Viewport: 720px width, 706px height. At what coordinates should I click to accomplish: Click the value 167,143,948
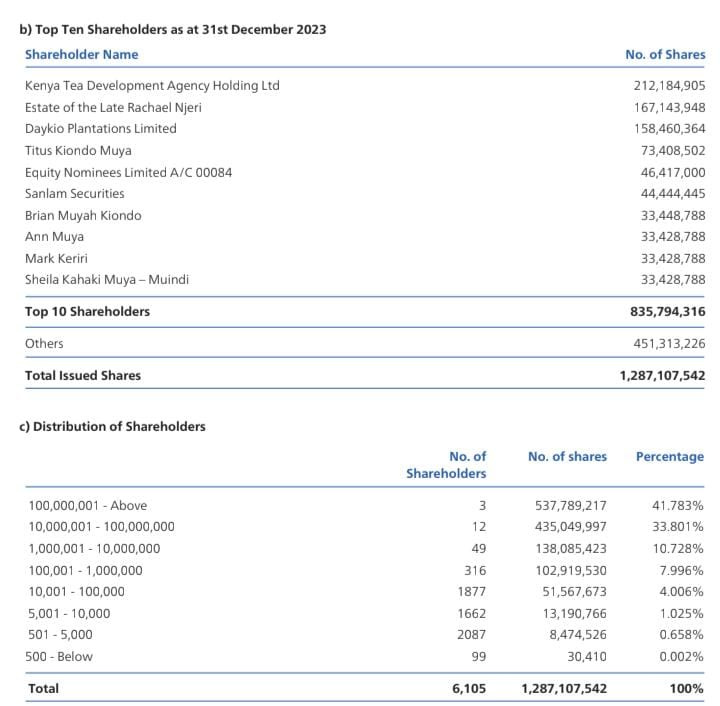click(669, 107)
